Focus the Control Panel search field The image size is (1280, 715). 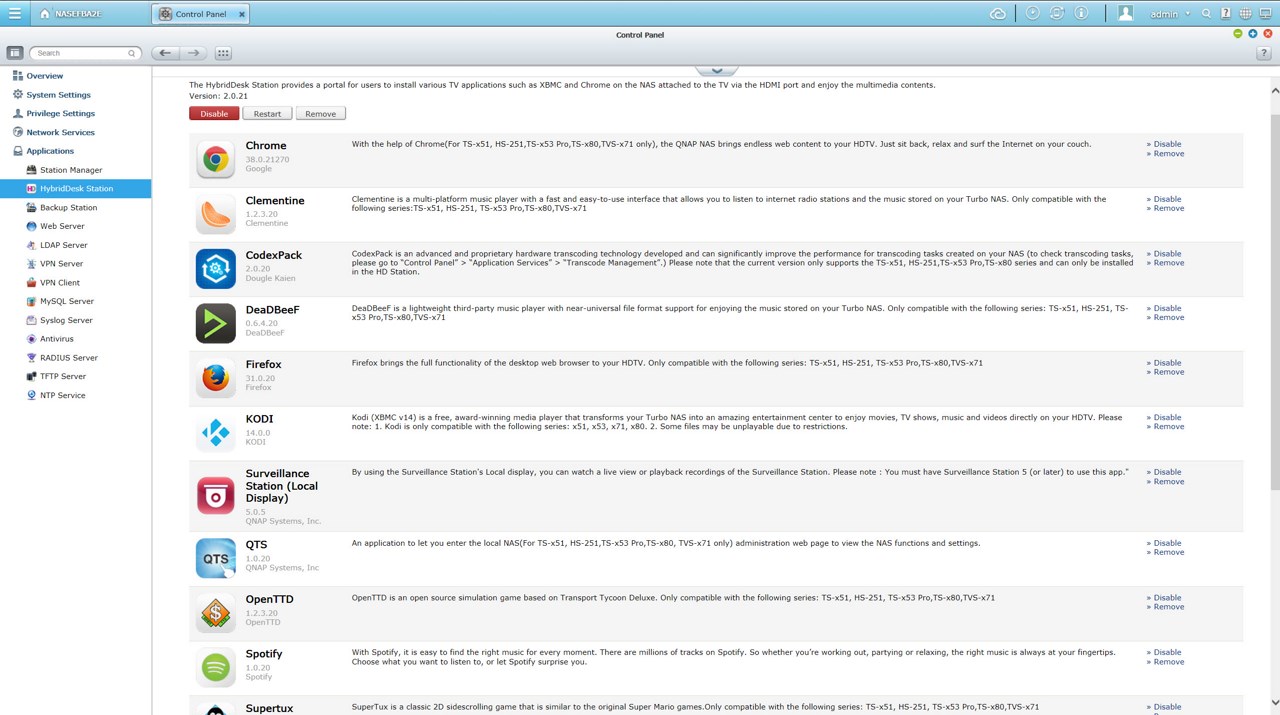click(84, 53)
